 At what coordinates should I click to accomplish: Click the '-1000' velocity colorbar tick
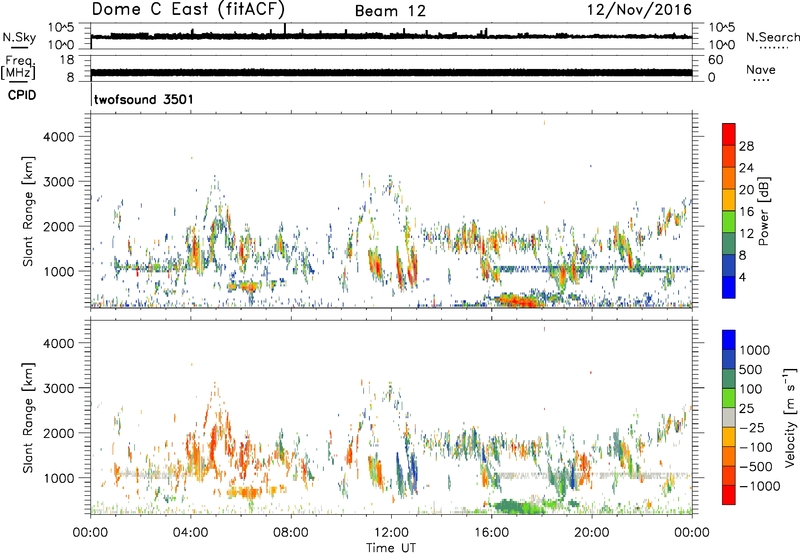click(x=760, y=486)
